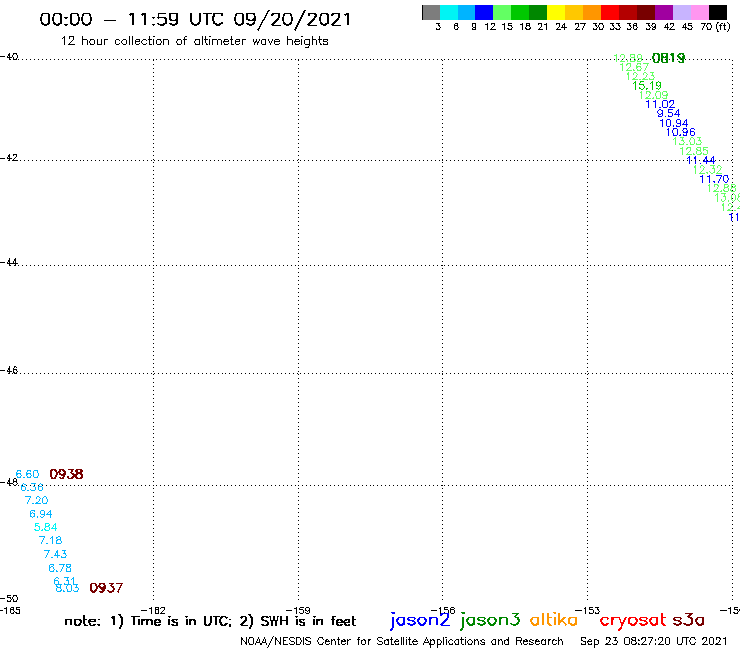The height and width of the screenshot is (650, 740).
Task: Click the jason3 satellite label
Action: 490,620
